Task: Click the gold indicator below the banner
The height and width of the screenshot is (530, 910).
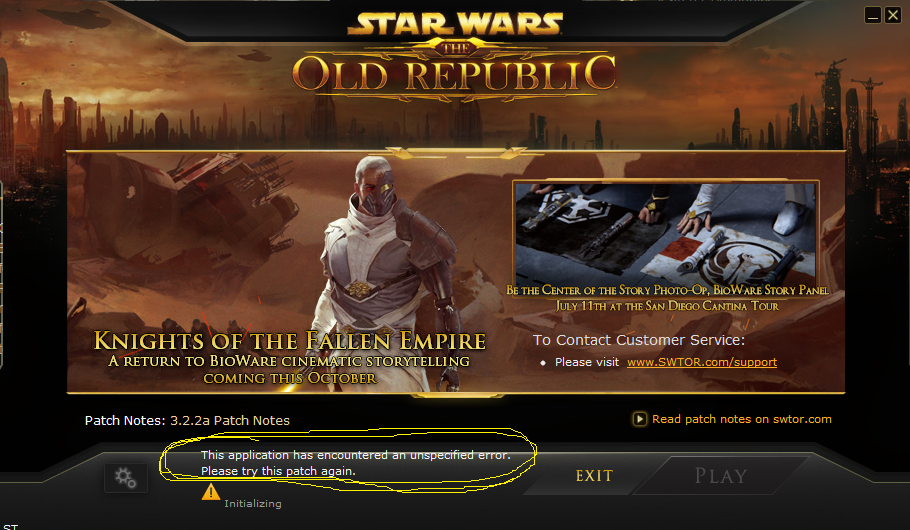Action: click(x=457, y=395)
